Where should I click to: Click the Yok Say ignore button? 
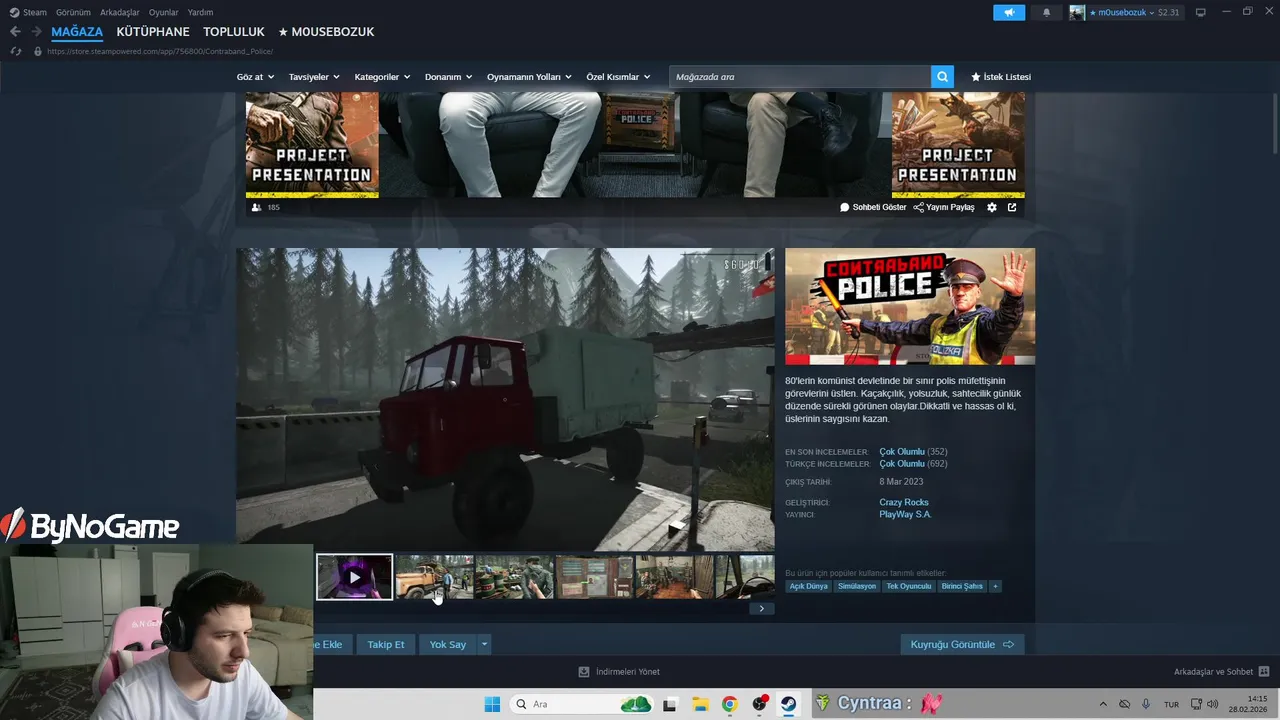click(x=448, y=644)
